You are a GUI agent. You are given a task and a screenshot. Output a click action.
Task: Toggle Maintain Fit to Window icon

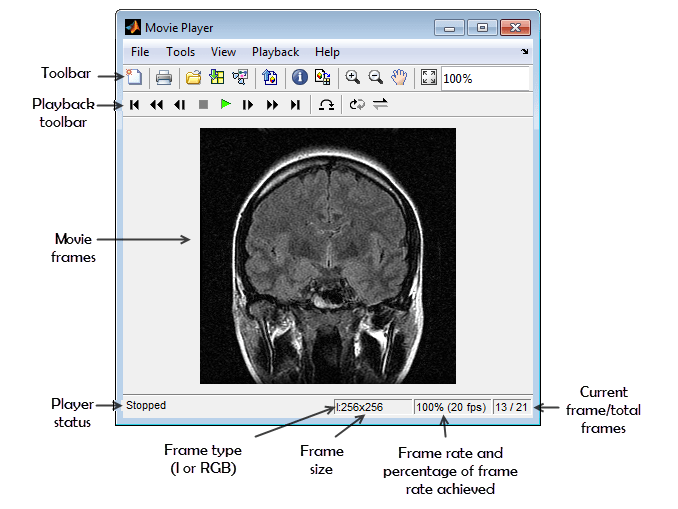429,78
